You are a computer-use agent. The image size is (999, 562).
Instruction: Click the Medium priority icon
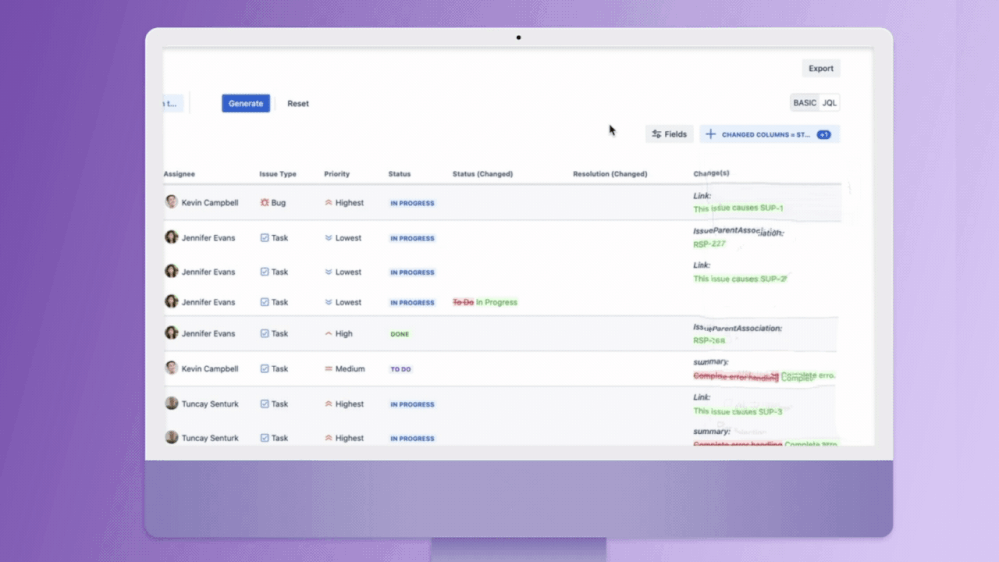point(328,368)
